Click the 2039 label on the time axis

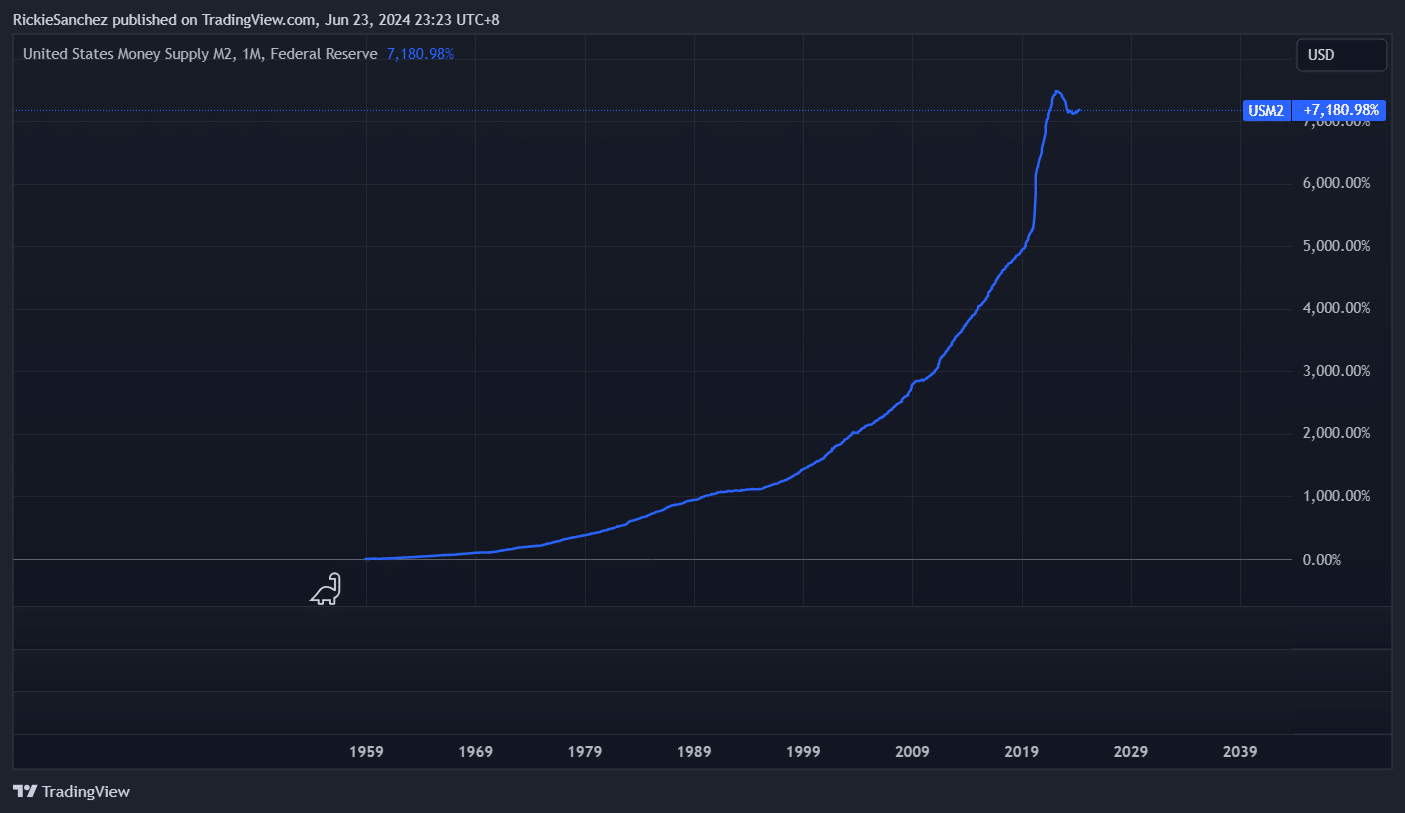click(1240, 751)
